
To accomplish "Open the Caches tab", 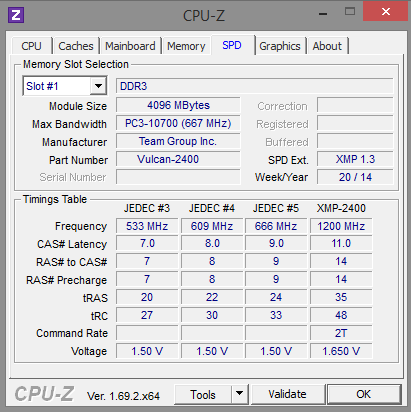I will click(x=76, y=46).
